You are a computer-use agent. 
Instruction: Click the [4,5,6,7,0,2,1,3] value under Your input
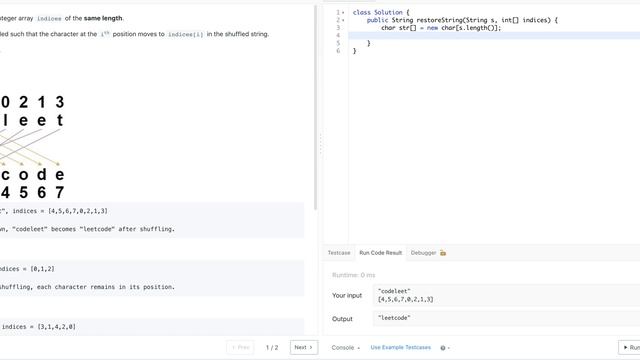pyautogui.click(x=405, y=299)
